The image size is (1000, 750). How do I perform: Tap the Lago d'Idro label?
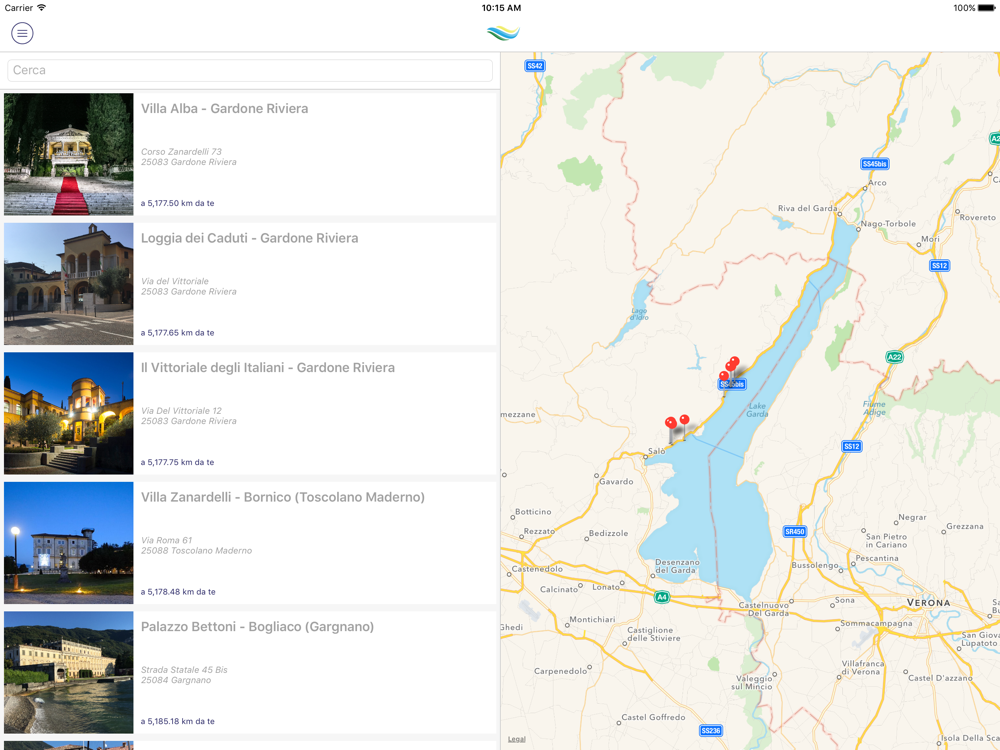(639, 314)
